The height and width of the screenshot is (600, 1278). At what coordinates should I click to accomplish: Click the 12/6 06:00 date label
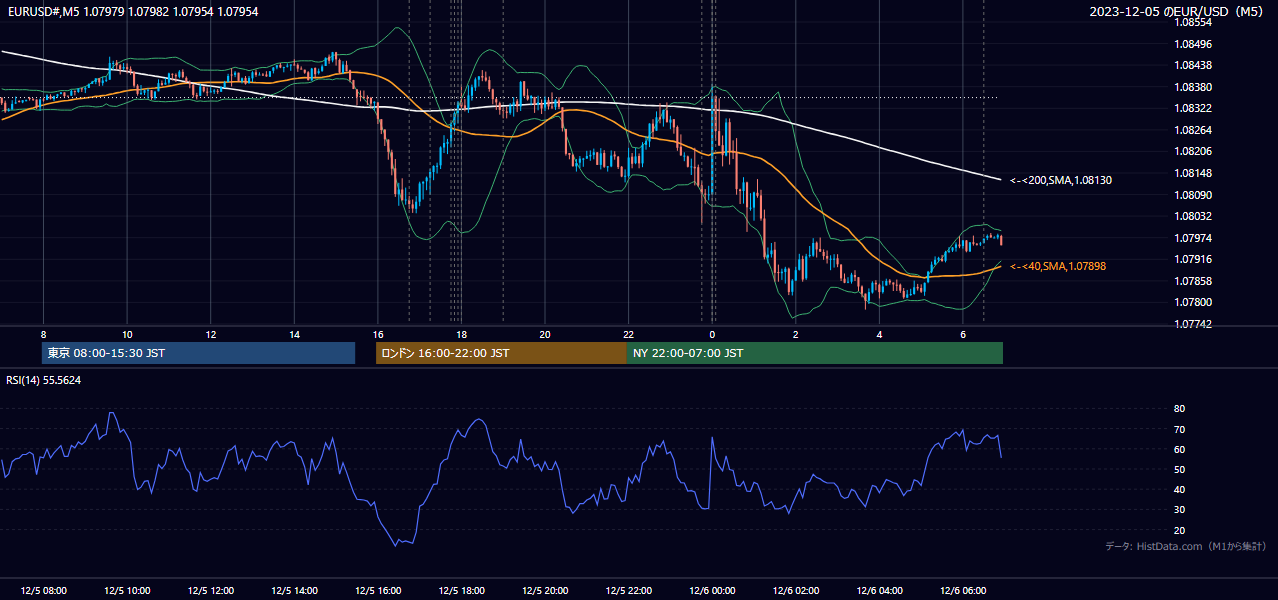coord(962,591)
